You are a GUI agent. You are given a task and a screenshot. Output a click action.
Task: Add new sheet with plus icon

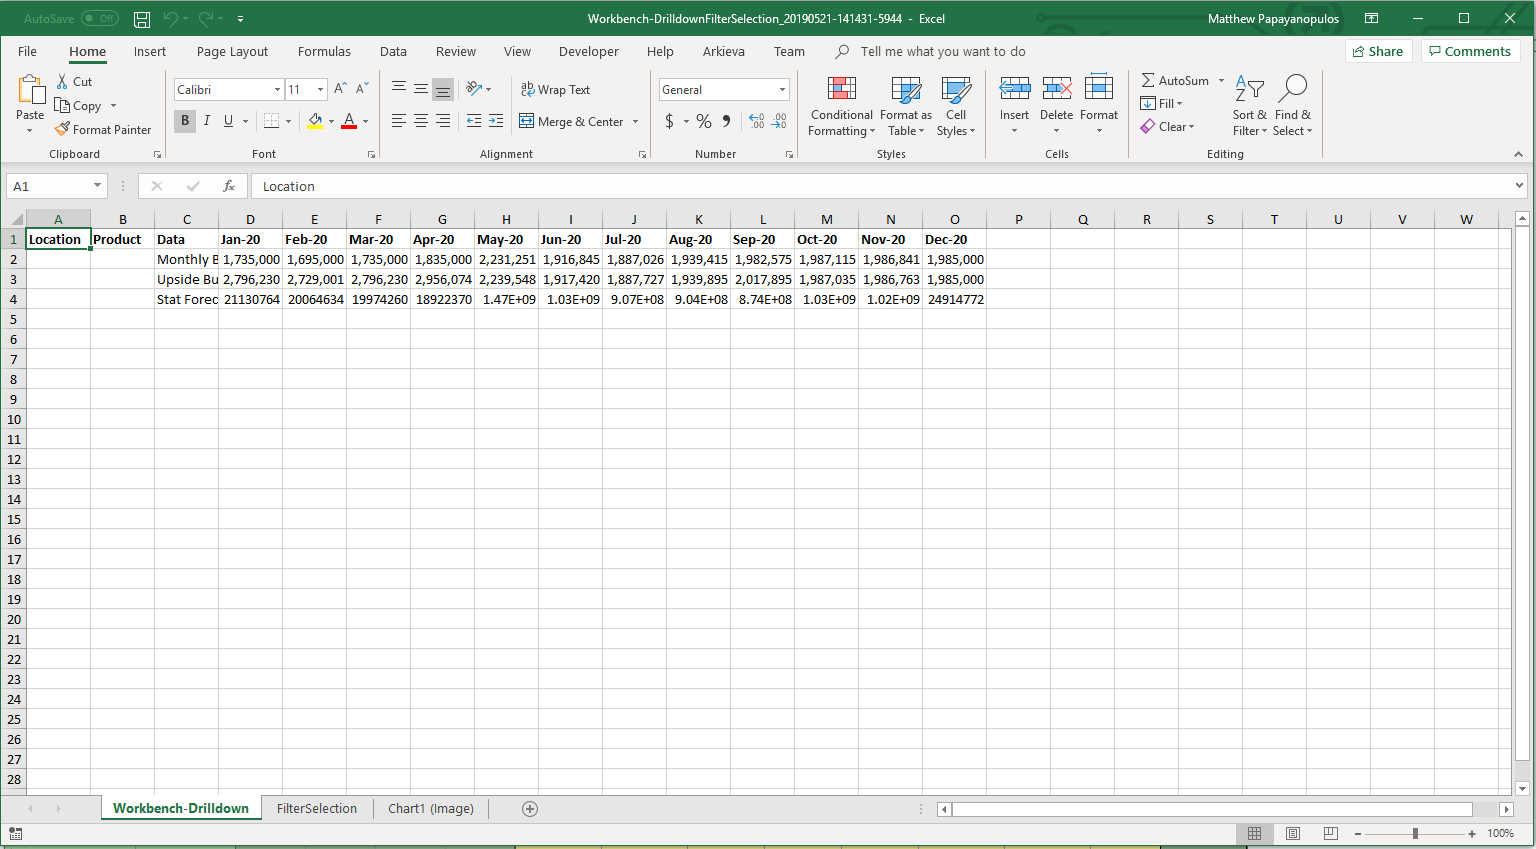coord(530,808)
